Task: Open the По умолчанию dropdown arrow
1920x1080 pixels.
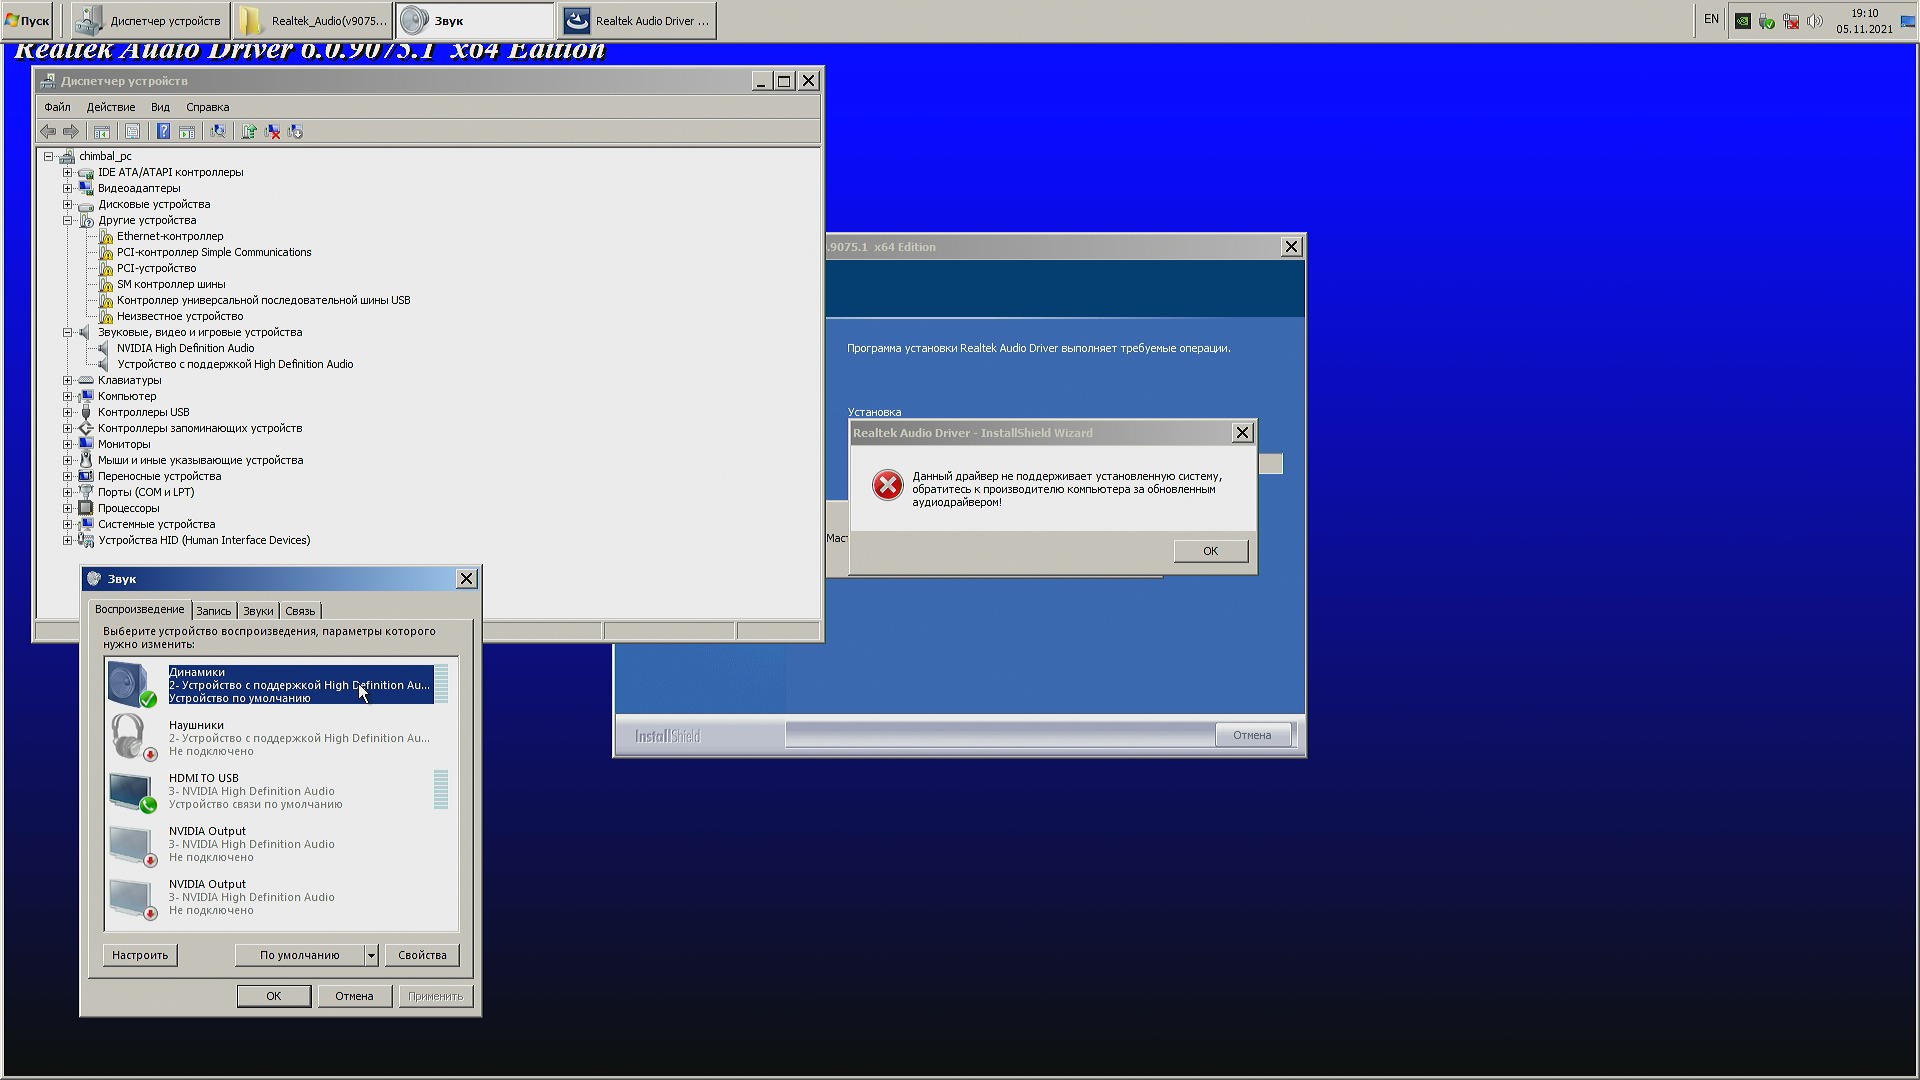Action: point(371,955)
